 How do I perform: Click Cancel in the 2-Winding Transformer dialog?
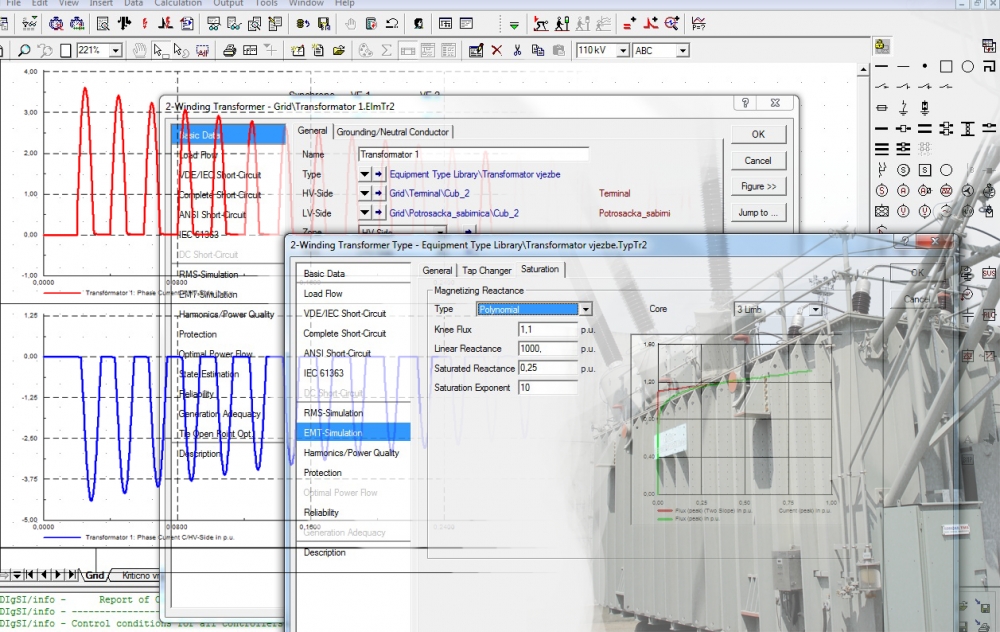[758, 161]
